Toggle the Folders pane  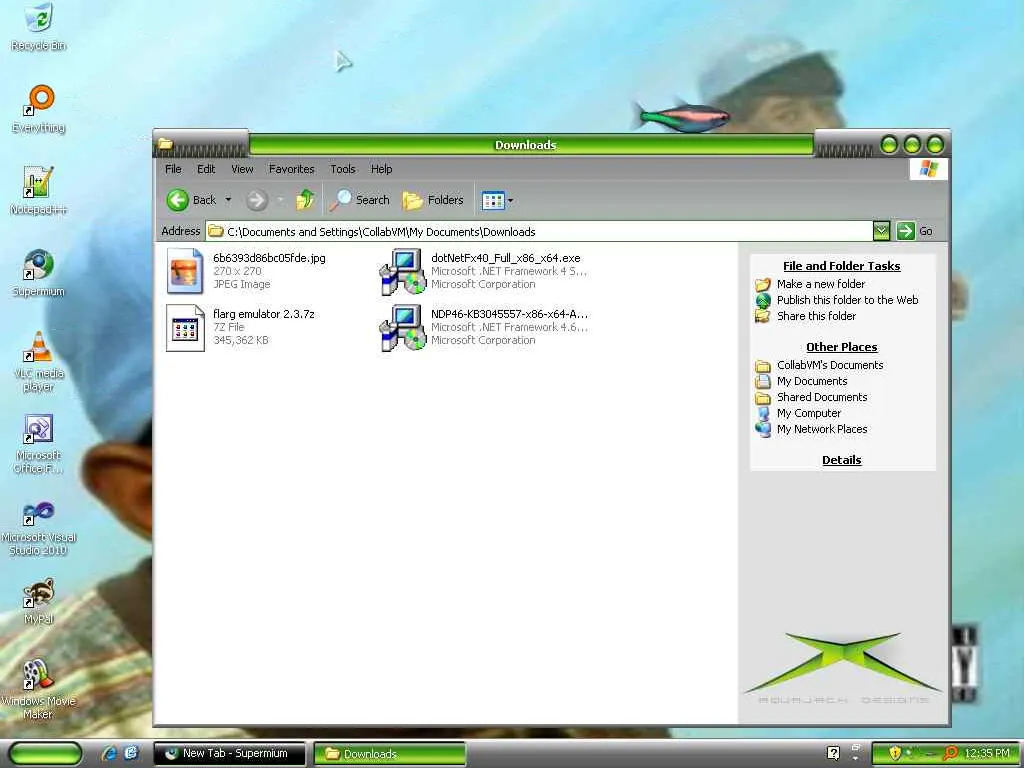[x=432, y=200]
